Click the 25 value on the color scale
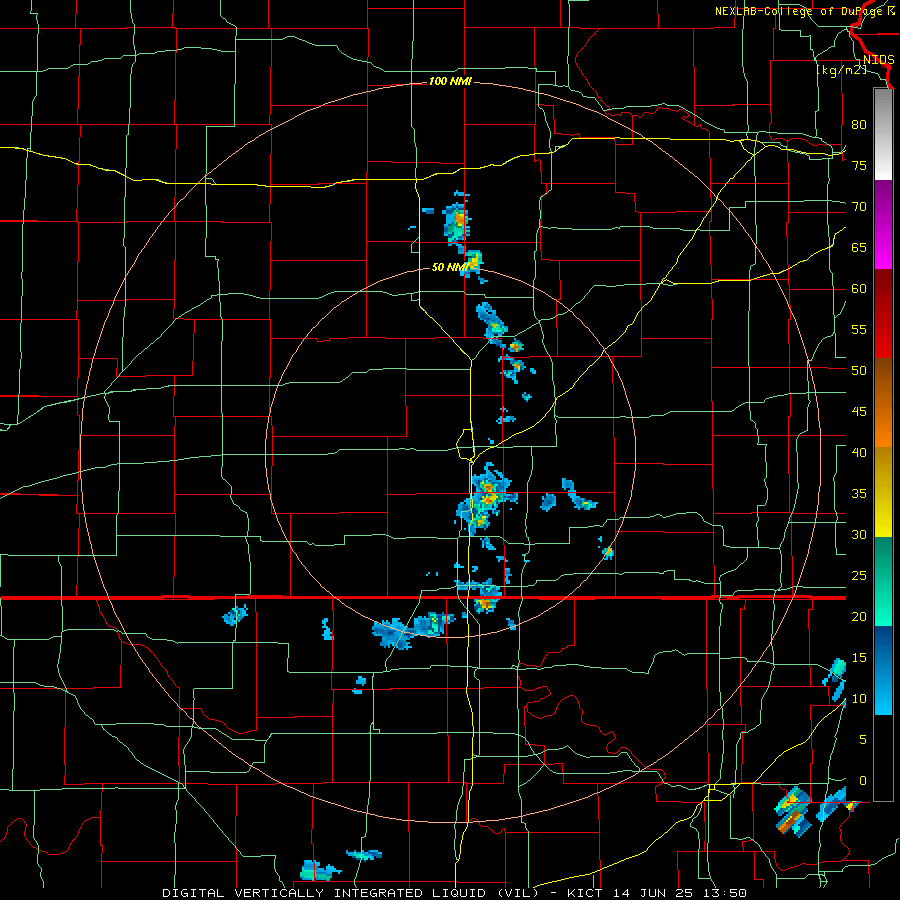900x900 pixels. pos(859,576)
